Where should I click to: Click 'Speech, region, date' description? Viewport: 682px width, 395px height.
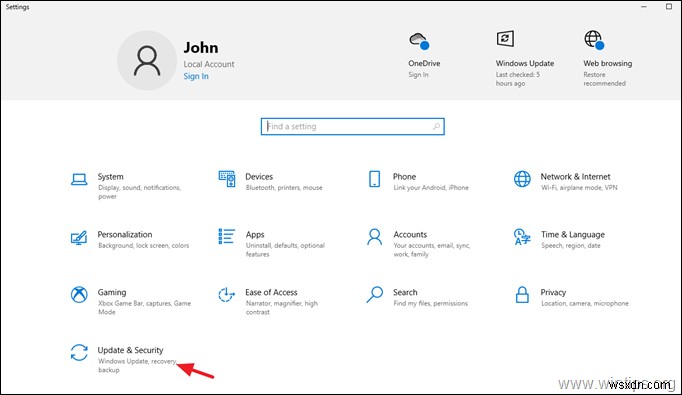click(571, 246)
